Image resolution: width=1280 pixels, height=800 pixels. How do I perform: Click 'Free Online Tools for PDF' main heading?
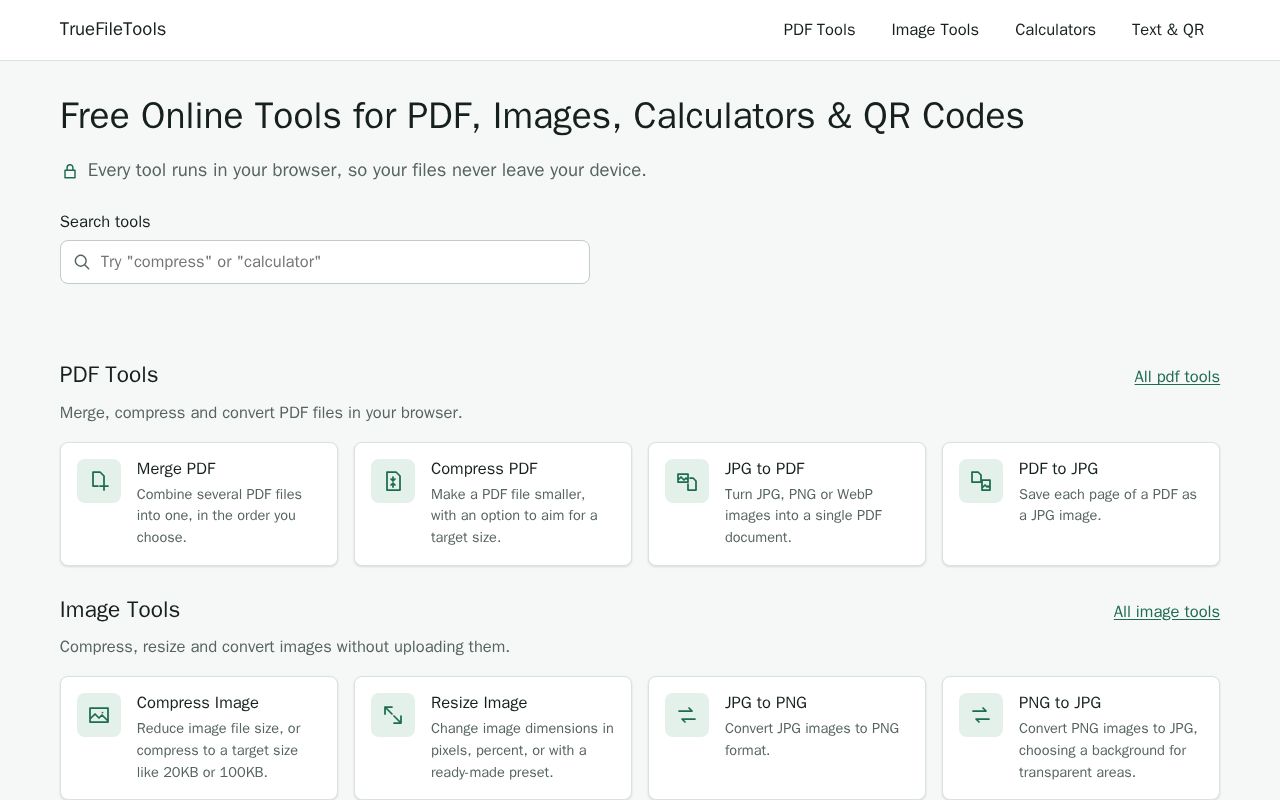click(542, 116)
